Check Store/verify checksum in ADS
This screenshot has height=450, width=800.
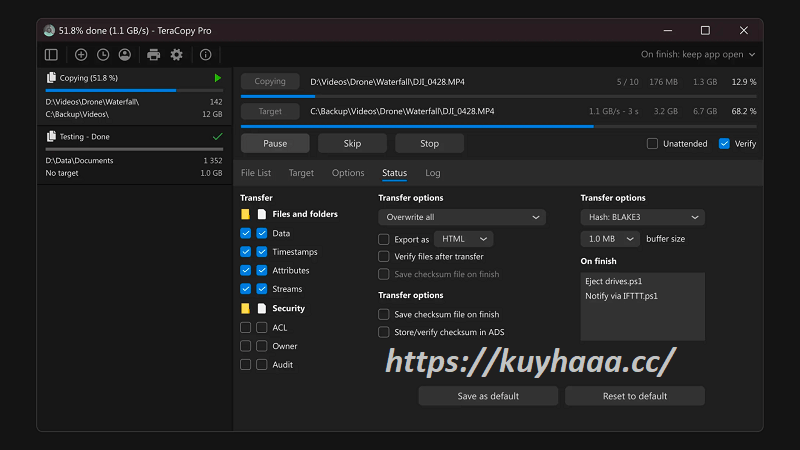384,332
